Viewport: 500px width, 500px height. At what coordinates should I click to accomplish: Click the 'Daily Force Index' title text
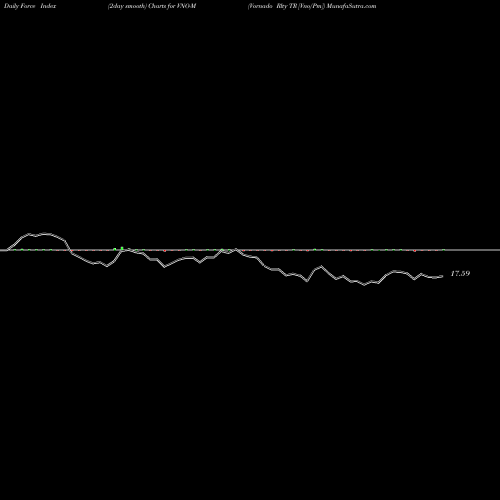(x=30, y=6)
